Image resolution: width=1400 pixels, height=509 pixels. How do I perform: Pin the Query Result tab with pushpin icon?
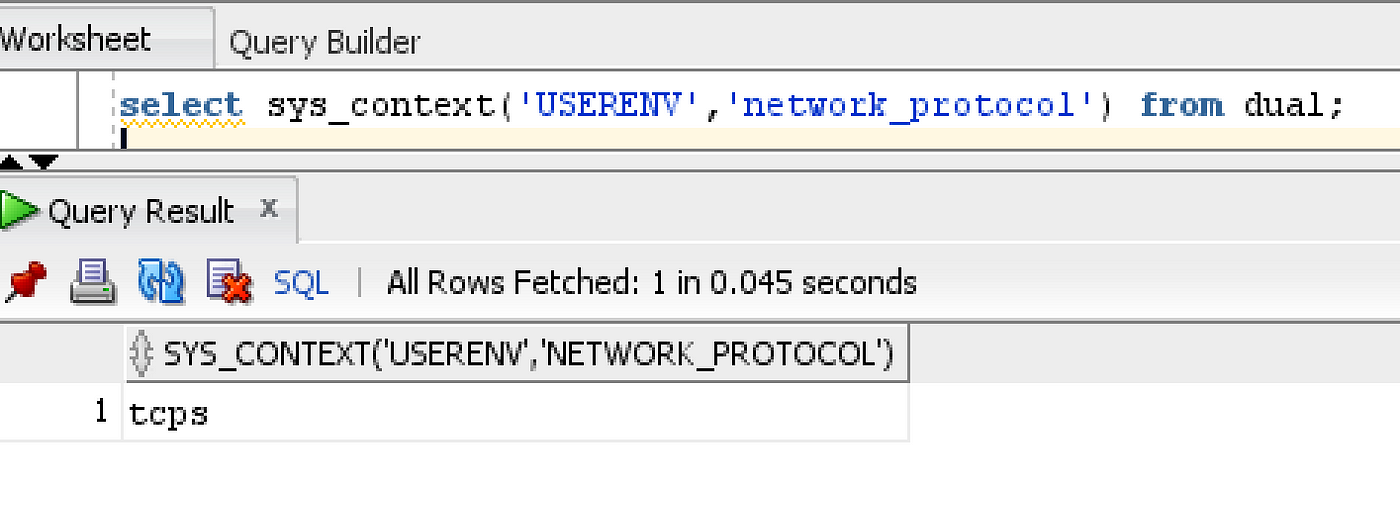click(x=24, y=283)
